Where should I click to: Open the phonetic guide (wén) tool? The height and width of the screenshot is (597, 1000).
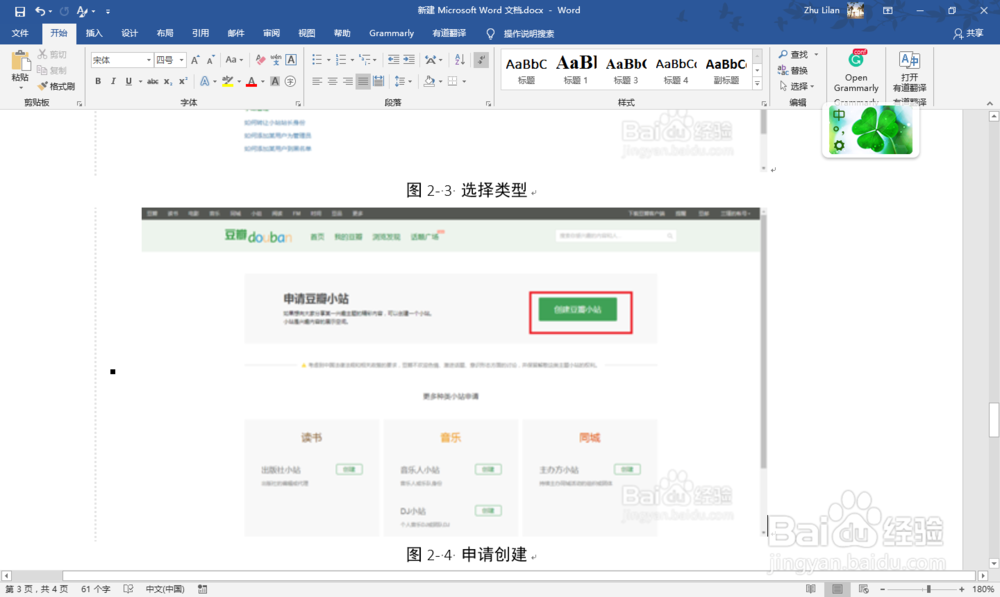tap(276, 60)
